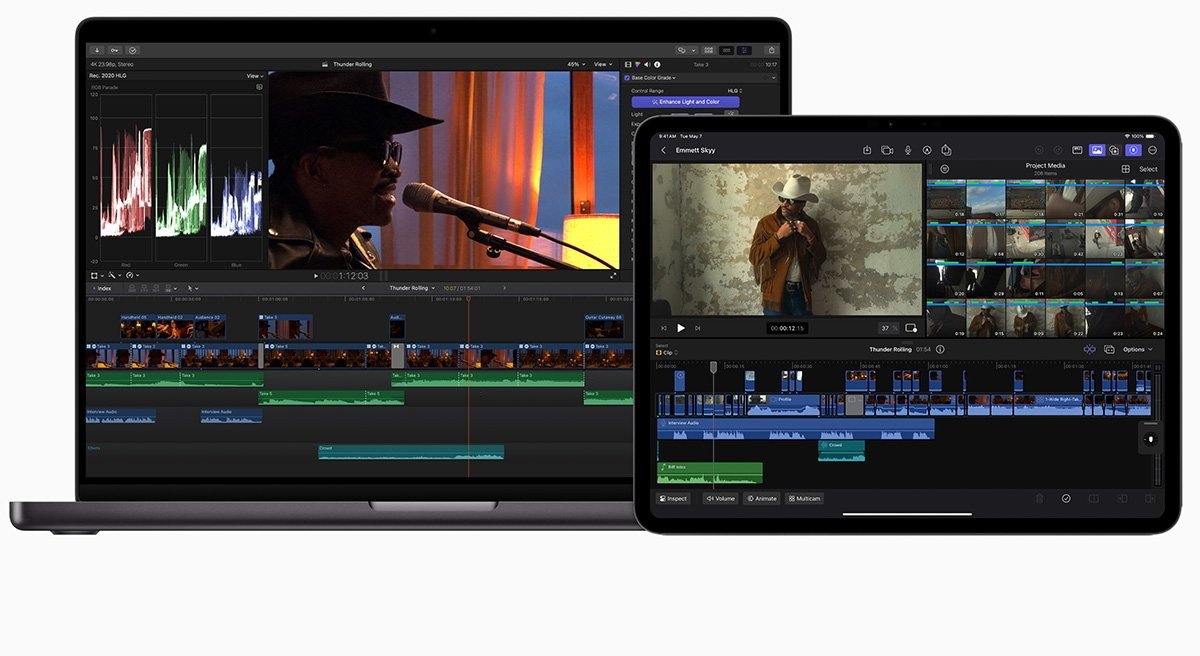Click the undo icon on the iPad toolbar
The image size is (1200, 656).
tap(1039, 150)
